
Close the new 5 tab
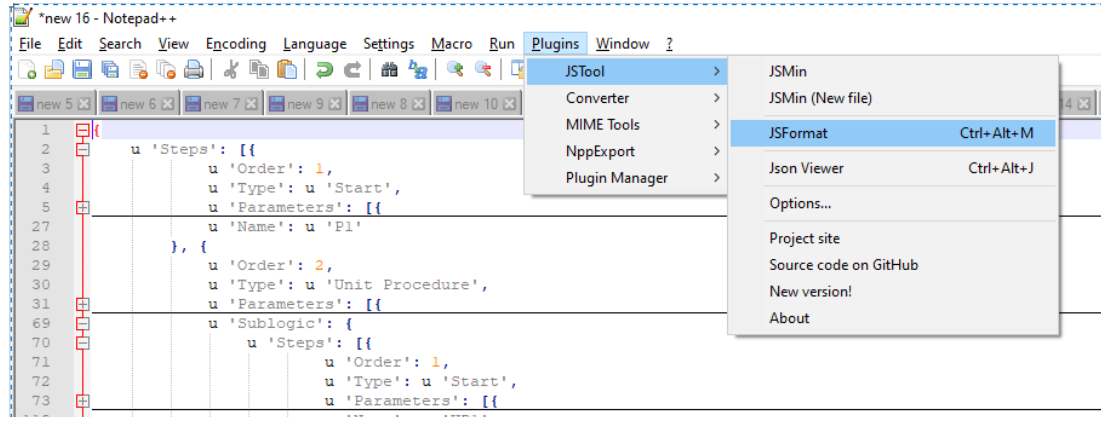84,104
